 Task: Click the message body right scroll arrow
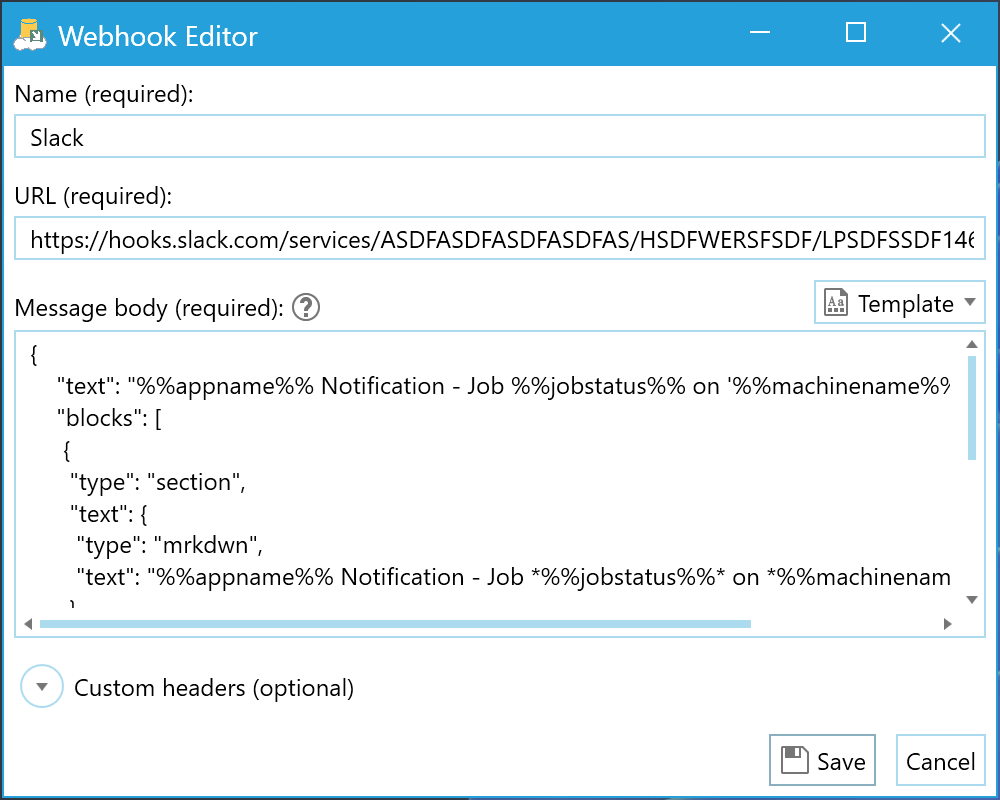948,624
